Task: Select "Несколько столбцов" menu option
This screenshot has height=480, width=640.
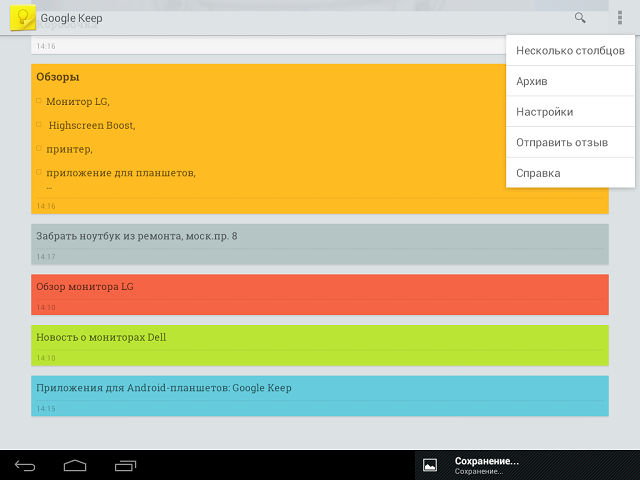Action: 570,51
